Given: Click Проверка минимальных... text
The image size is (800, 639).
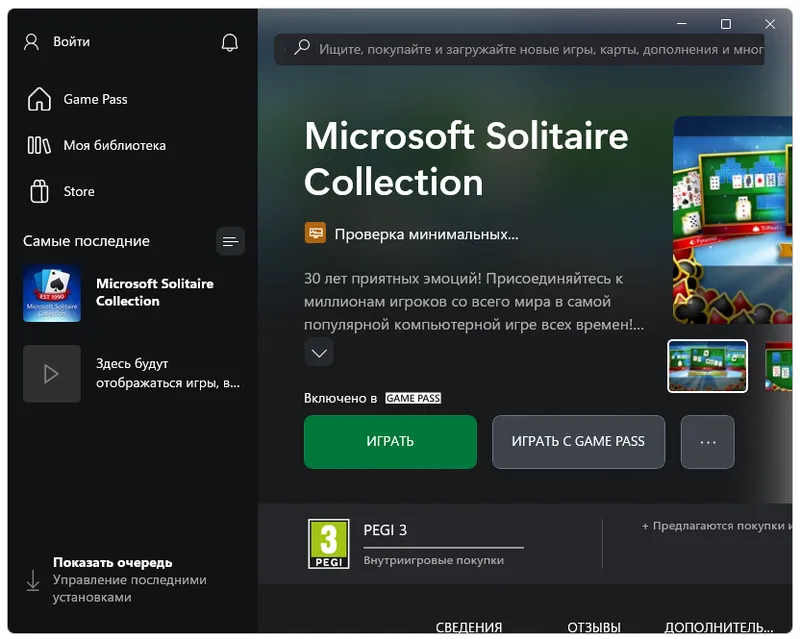Looking at the screenshot, I should (427, 234).
